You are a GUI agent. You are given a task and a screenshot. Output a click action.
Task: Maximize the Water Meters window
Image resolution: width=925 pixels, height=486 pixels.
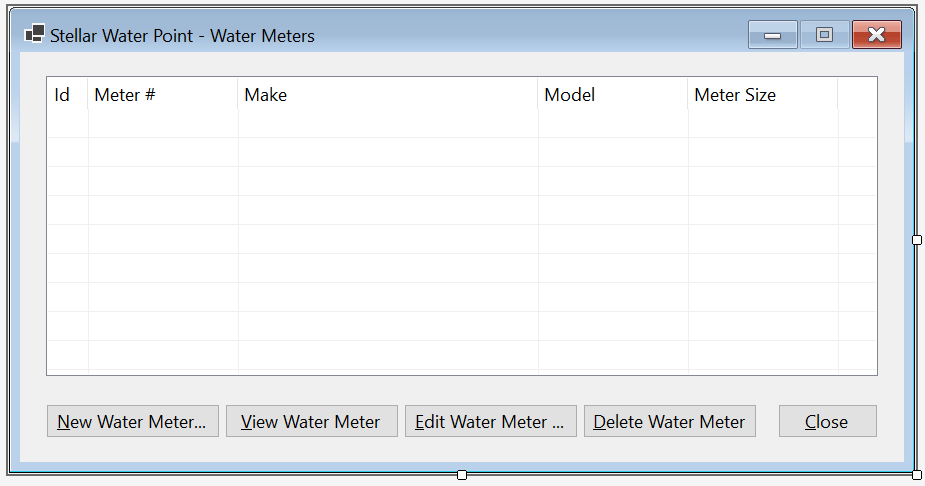[824, 35]
